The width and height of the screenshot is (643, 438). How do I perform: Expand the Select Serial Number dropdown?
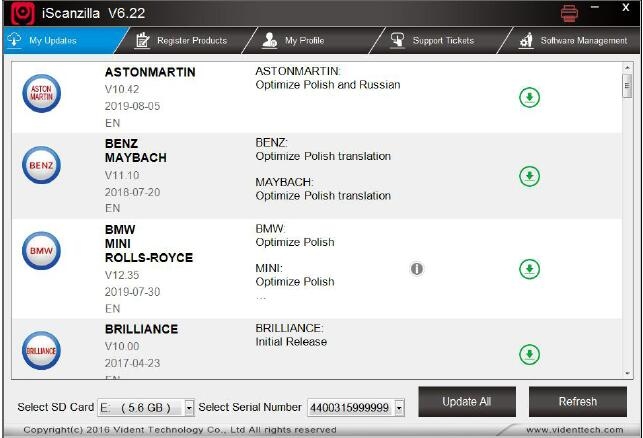click(x=400, y=408)
